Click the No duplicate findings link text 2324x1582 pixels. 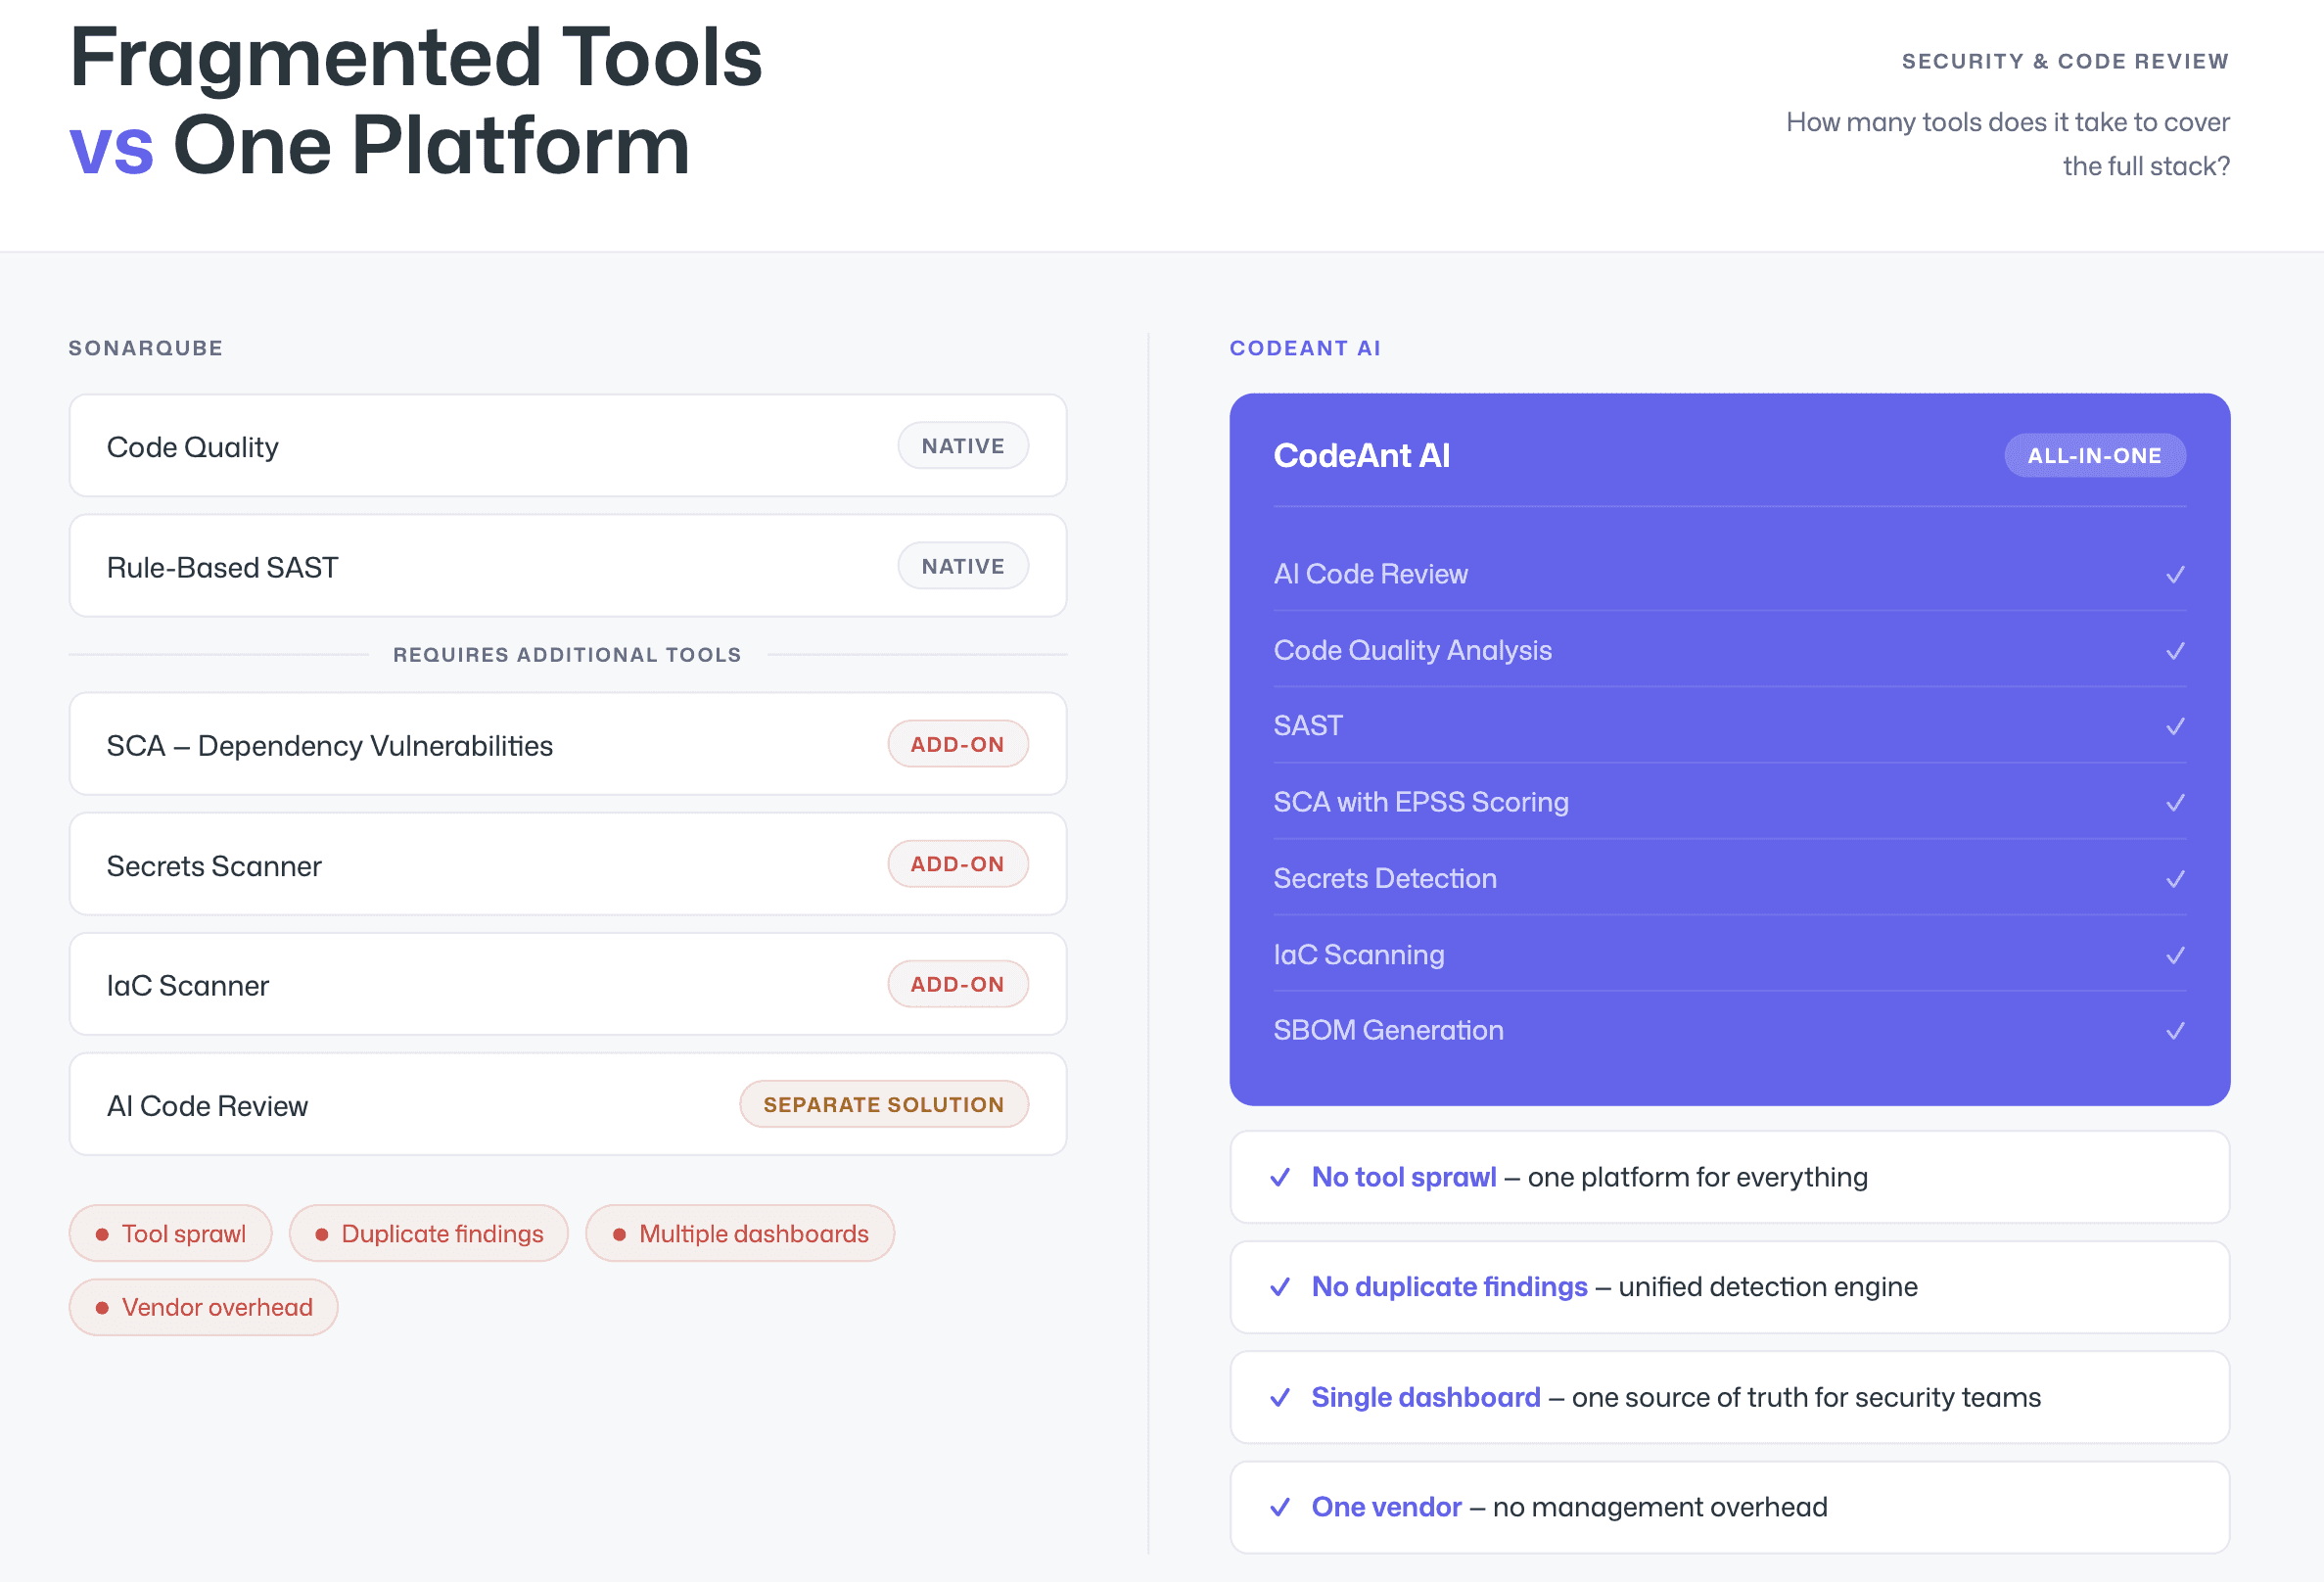click(x=1449, y=1287)
